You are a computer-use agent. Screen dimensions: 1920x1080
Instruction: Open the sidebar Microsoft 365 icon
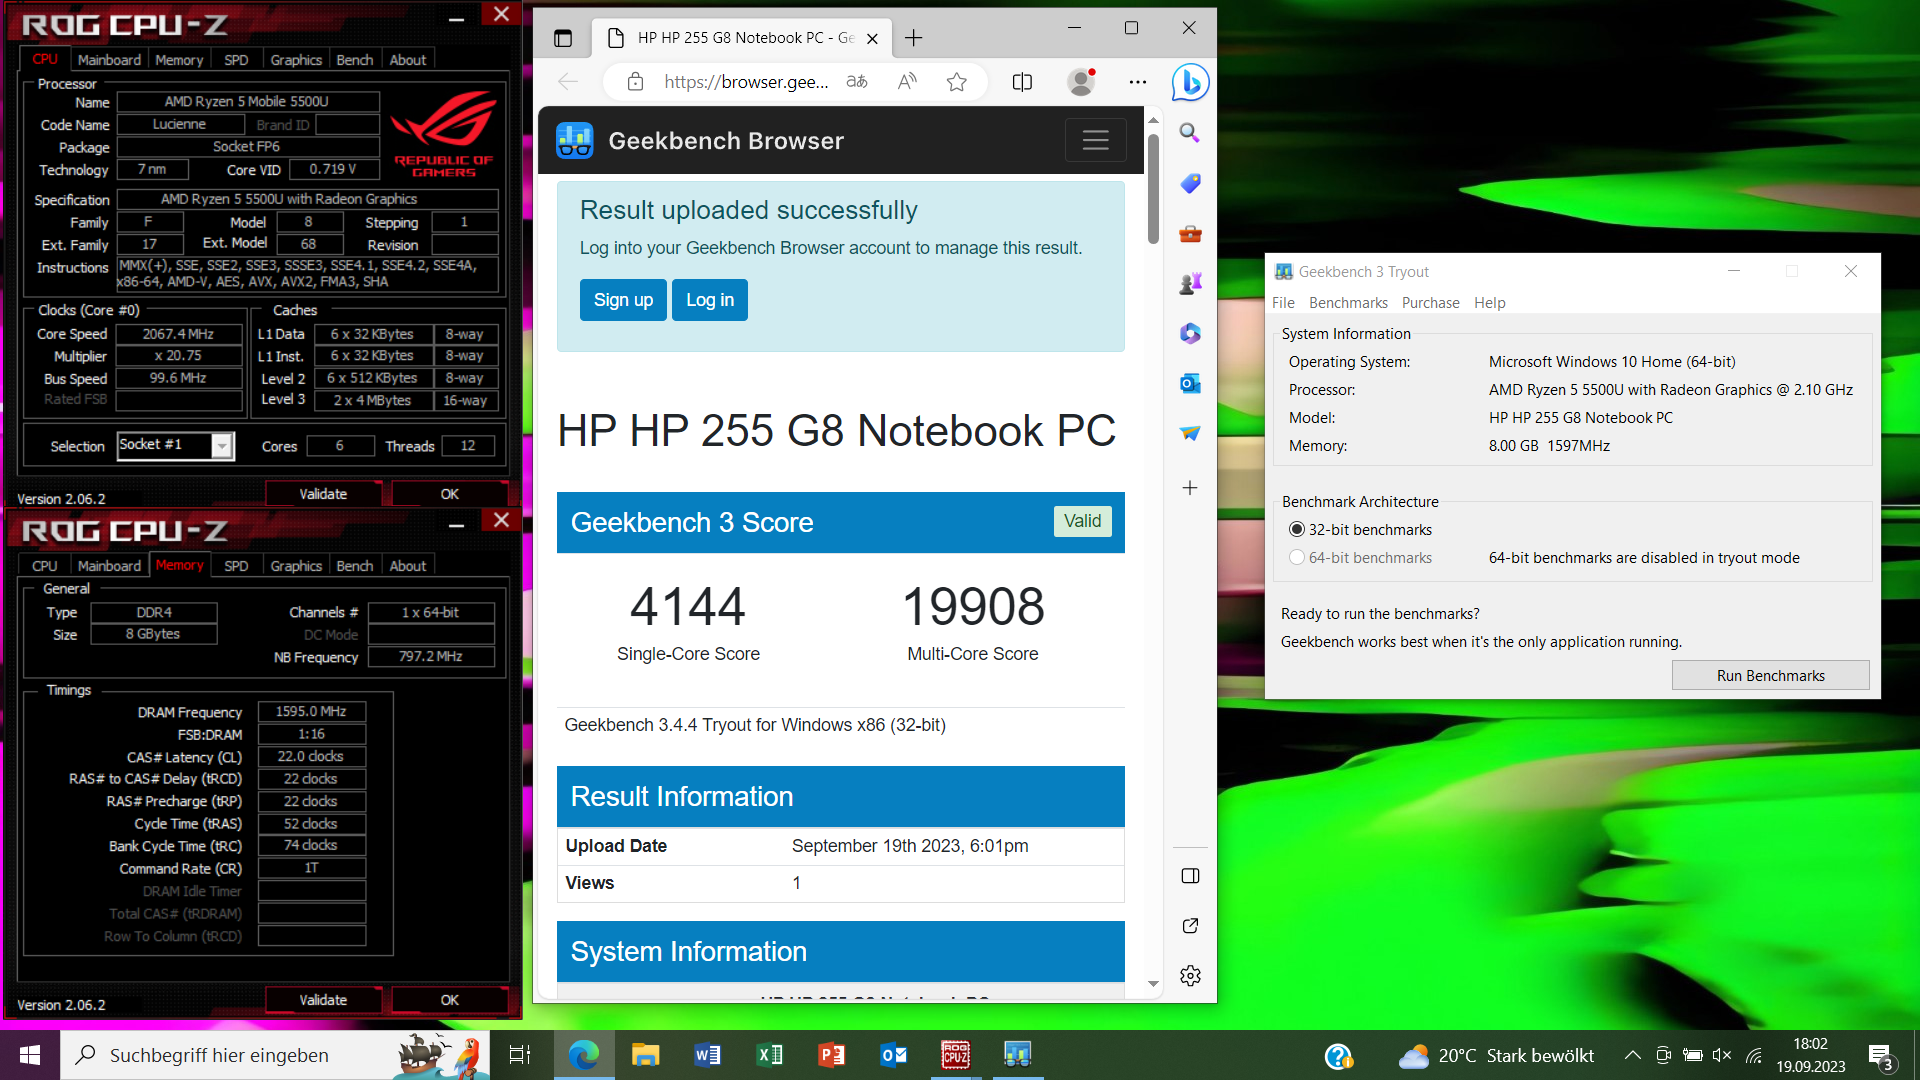(x=1190, y=334)
